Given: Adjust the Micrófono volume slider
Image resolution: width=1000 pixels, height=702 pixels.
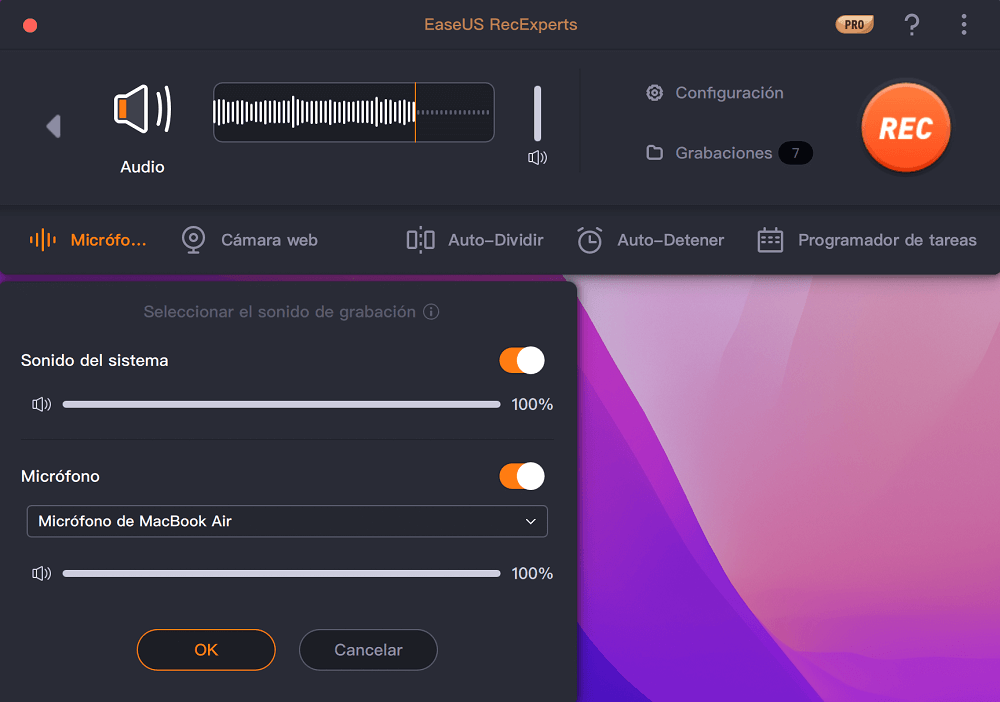Looking at the screenshot, I should tap(281, 573).
